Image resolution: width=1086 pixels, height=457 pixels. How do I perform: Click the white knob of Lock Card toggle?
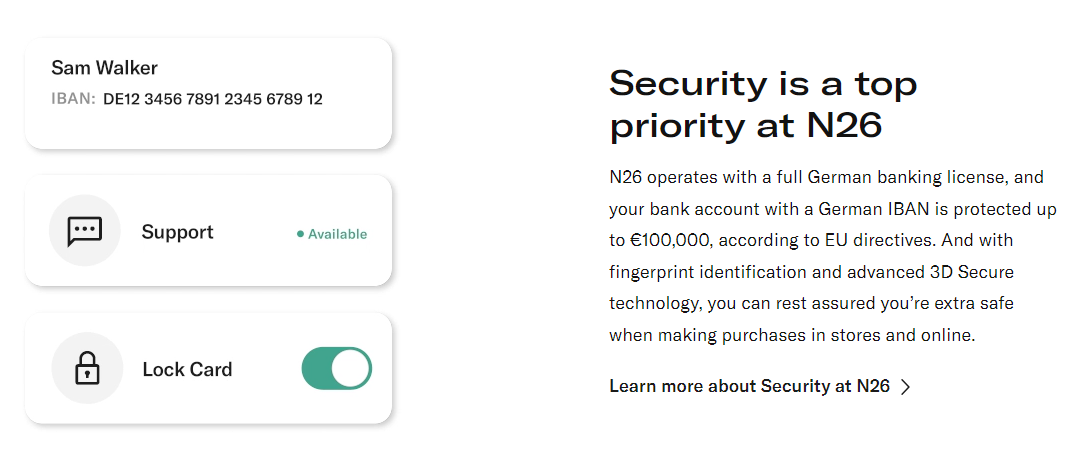tap(351, 368)
